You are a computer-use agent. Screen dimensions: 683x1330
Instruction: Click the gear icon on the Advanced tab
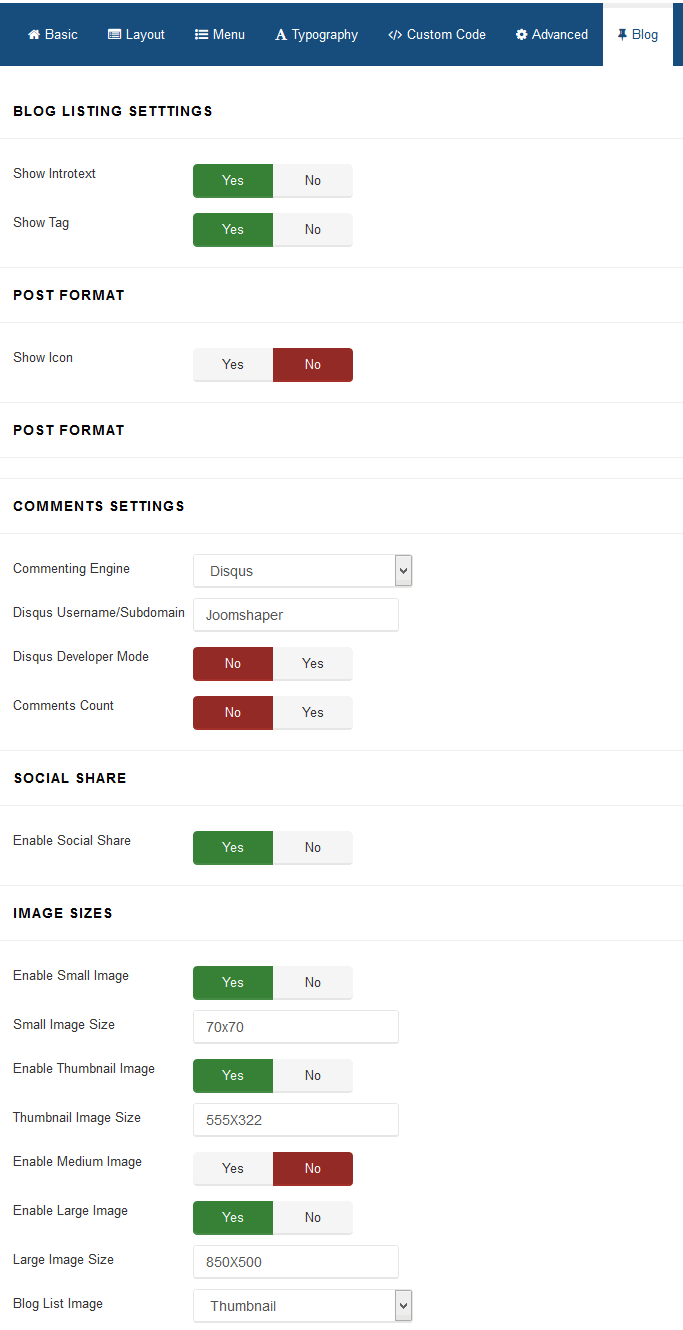(x=521, y=34)
